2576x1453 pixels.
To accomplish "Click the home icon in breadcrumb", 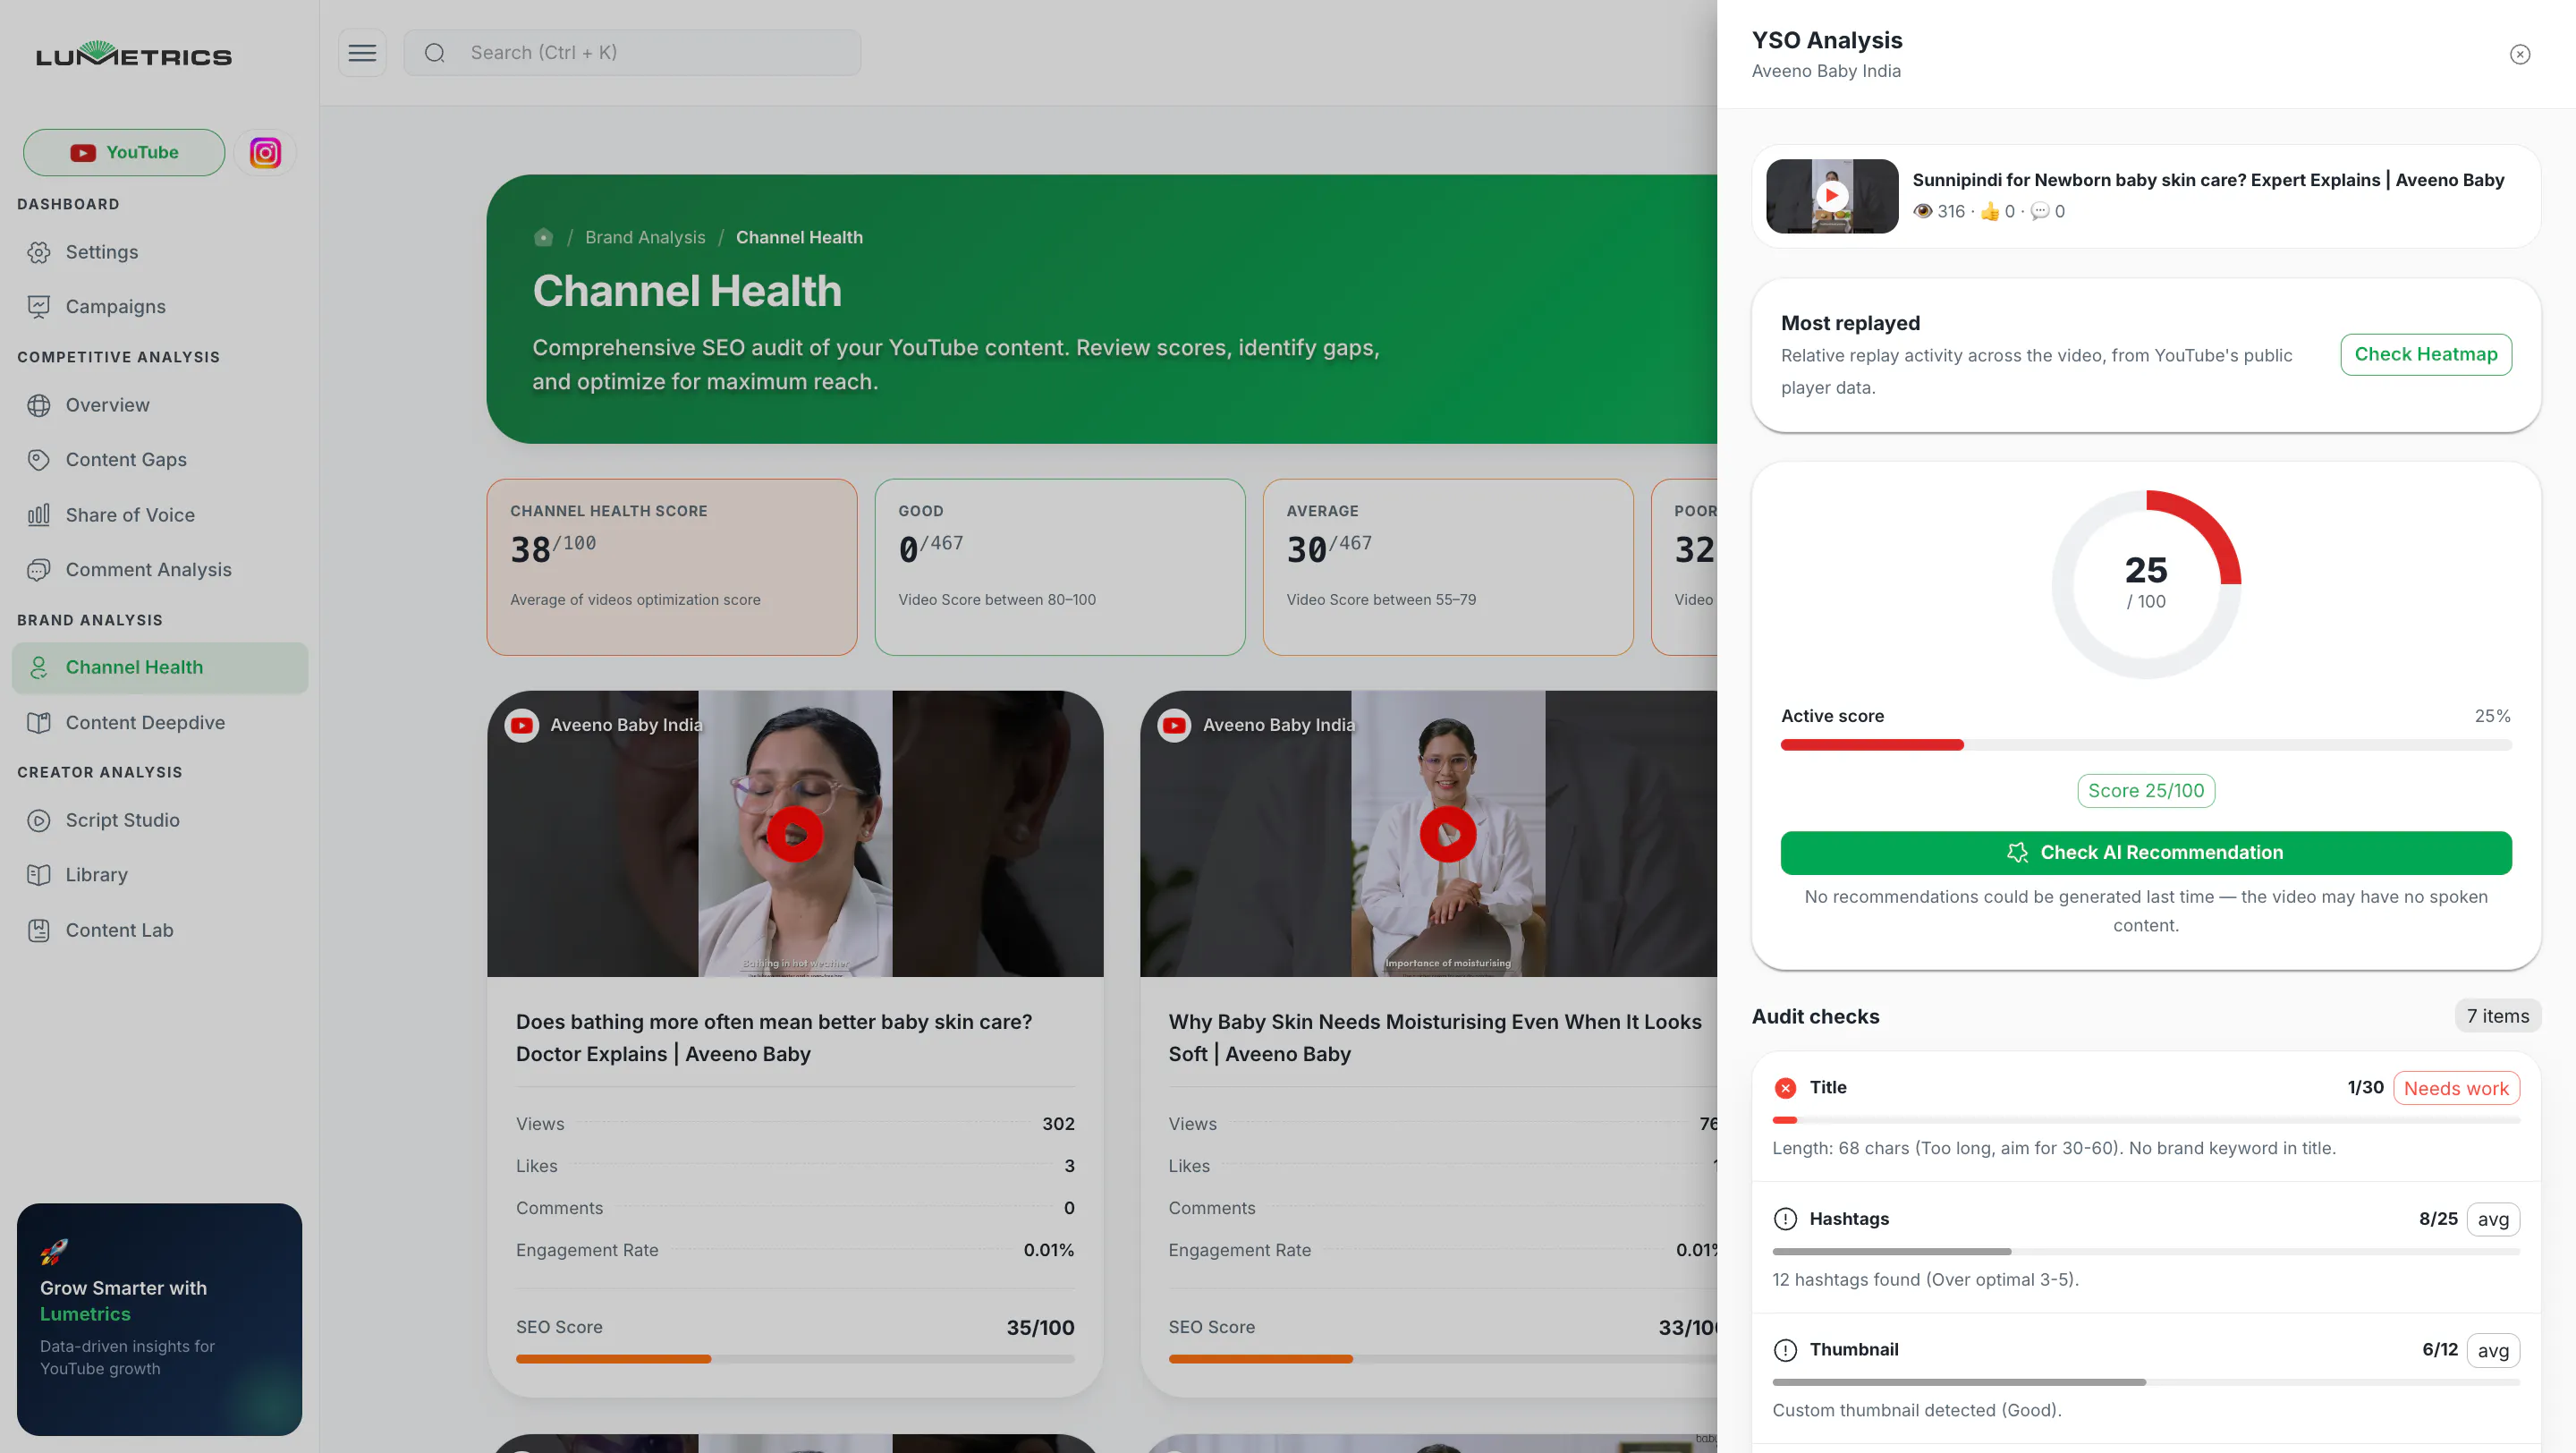I will coord(543,237).
